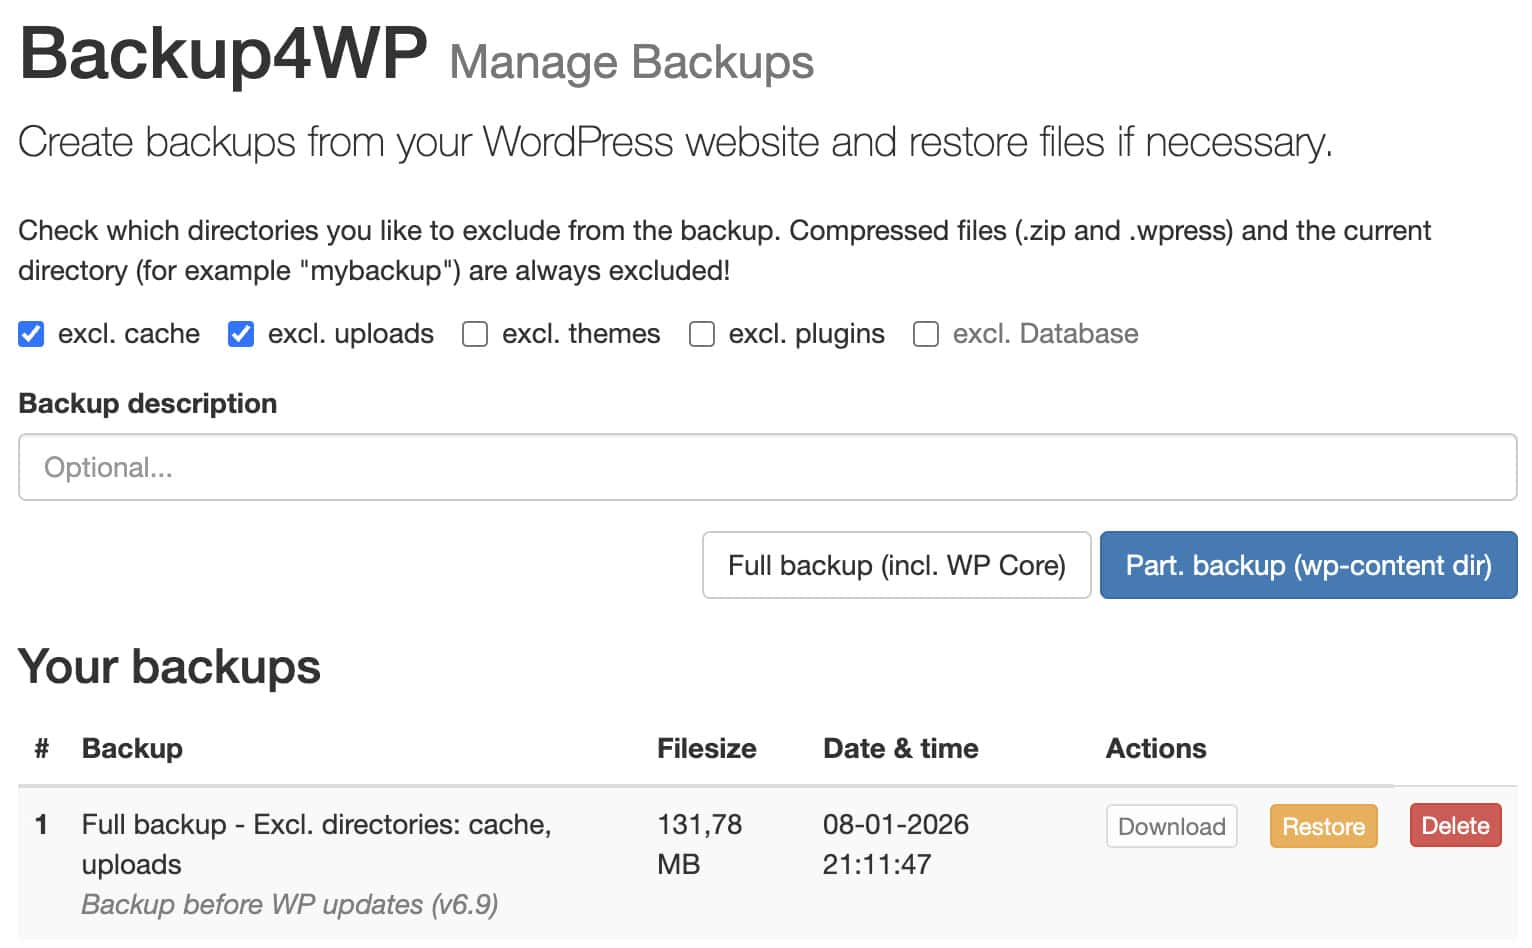The height and width of the screenshot is (948, 1532).
Task: Sort by the Filesize column header
Action: click(706, 748)
